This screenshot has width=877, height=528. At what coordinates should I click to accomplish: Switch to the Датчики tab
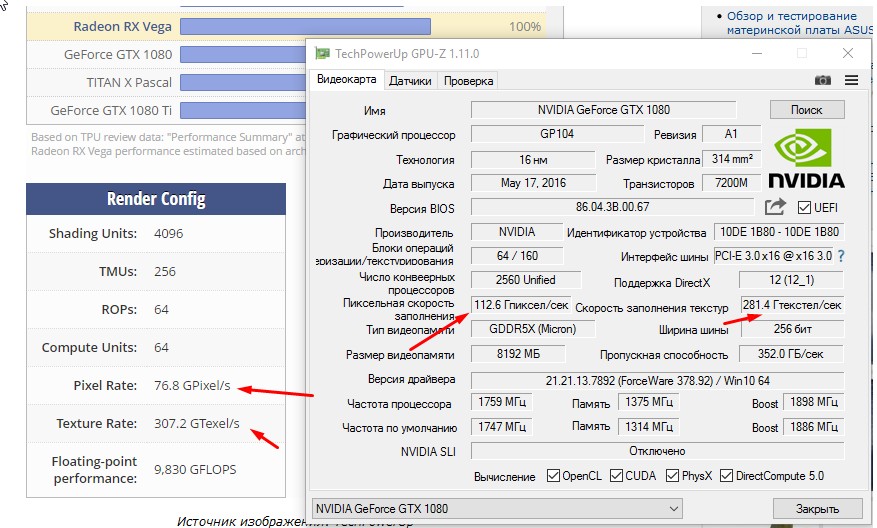[410, 80]
